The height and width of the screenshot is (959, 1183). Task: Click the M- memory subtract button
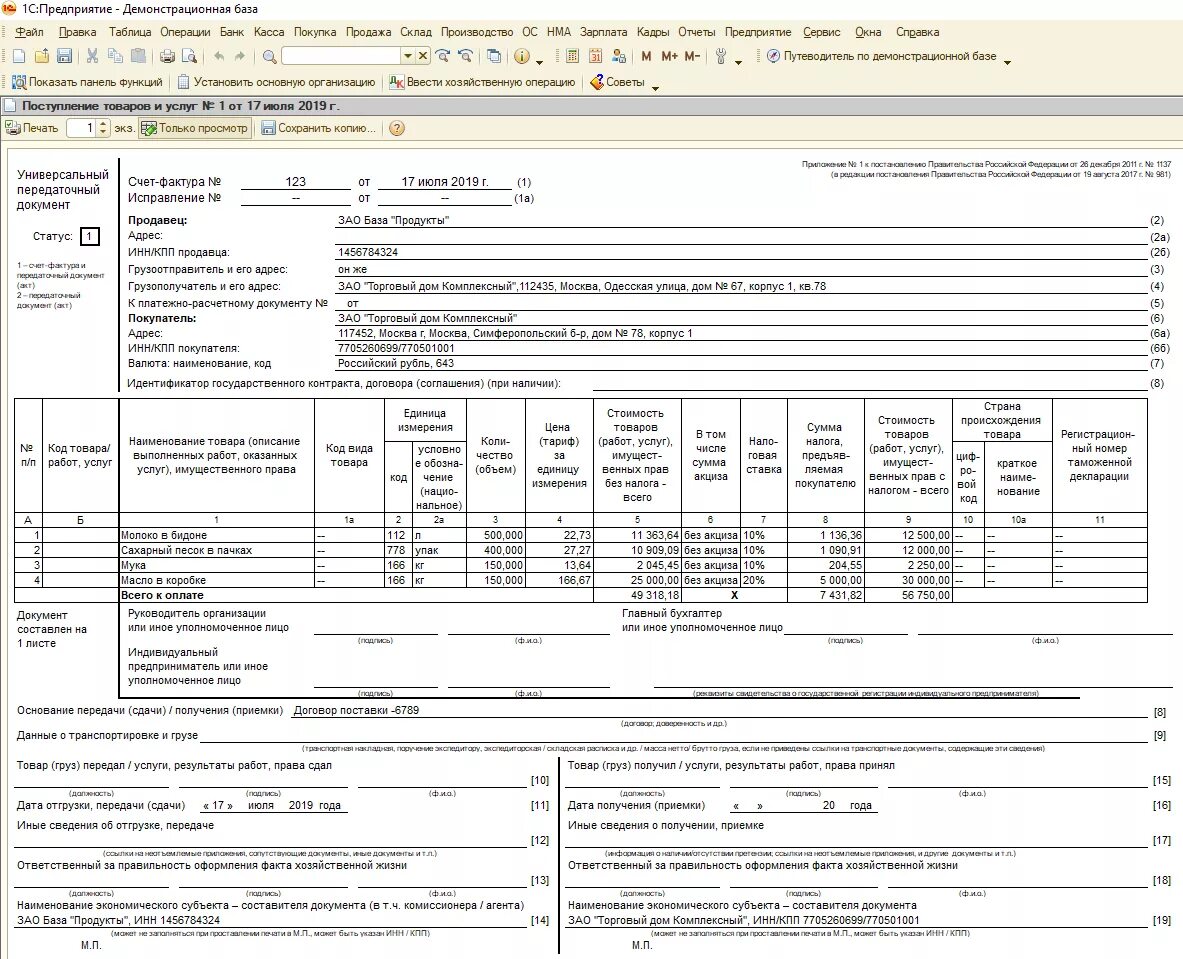pos(693,56)
